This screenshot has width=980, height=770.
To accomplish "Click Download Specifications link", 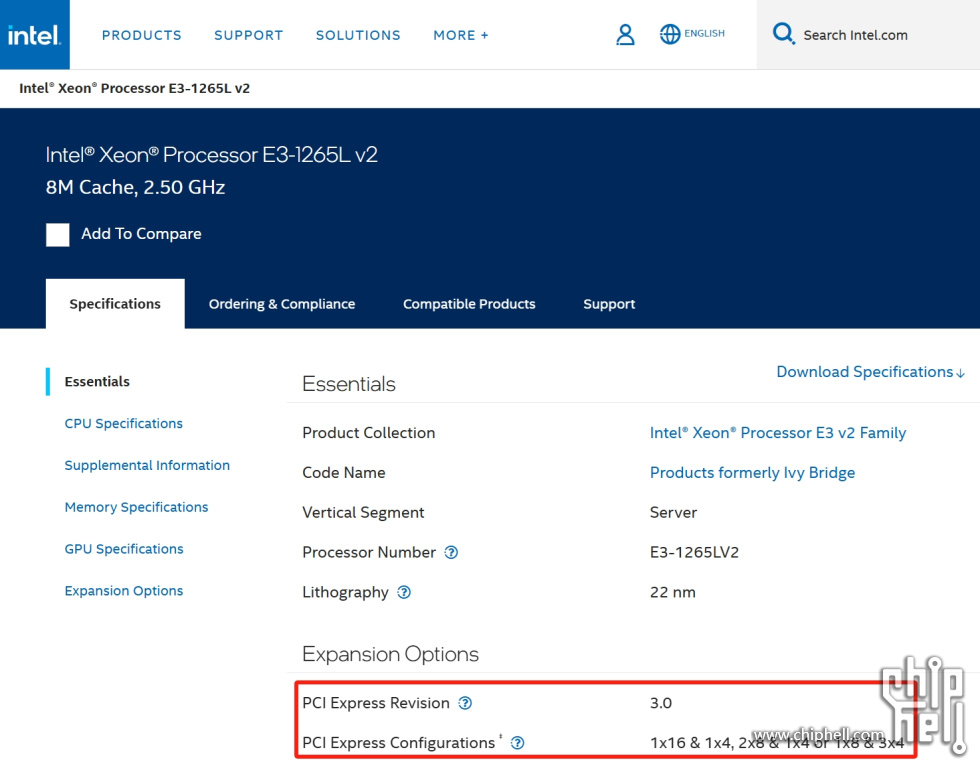I will (x=871, y=372).
